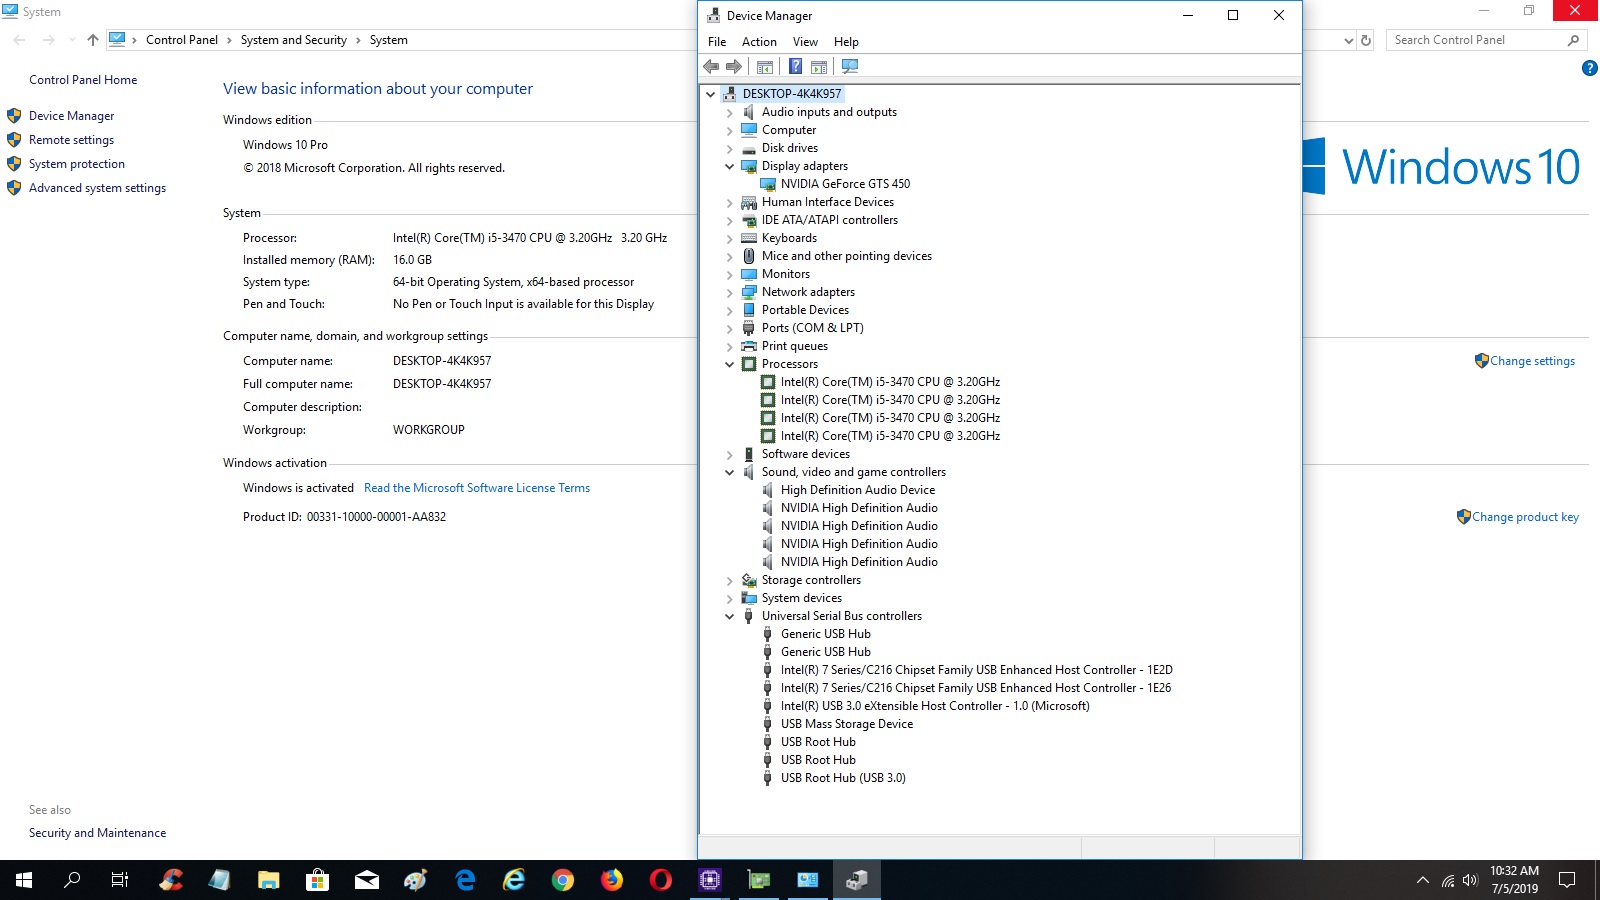Click Control Panel in the breadcrumb path
The height and width of the screenshot is (900, 1600).
[x=181, y=40]
